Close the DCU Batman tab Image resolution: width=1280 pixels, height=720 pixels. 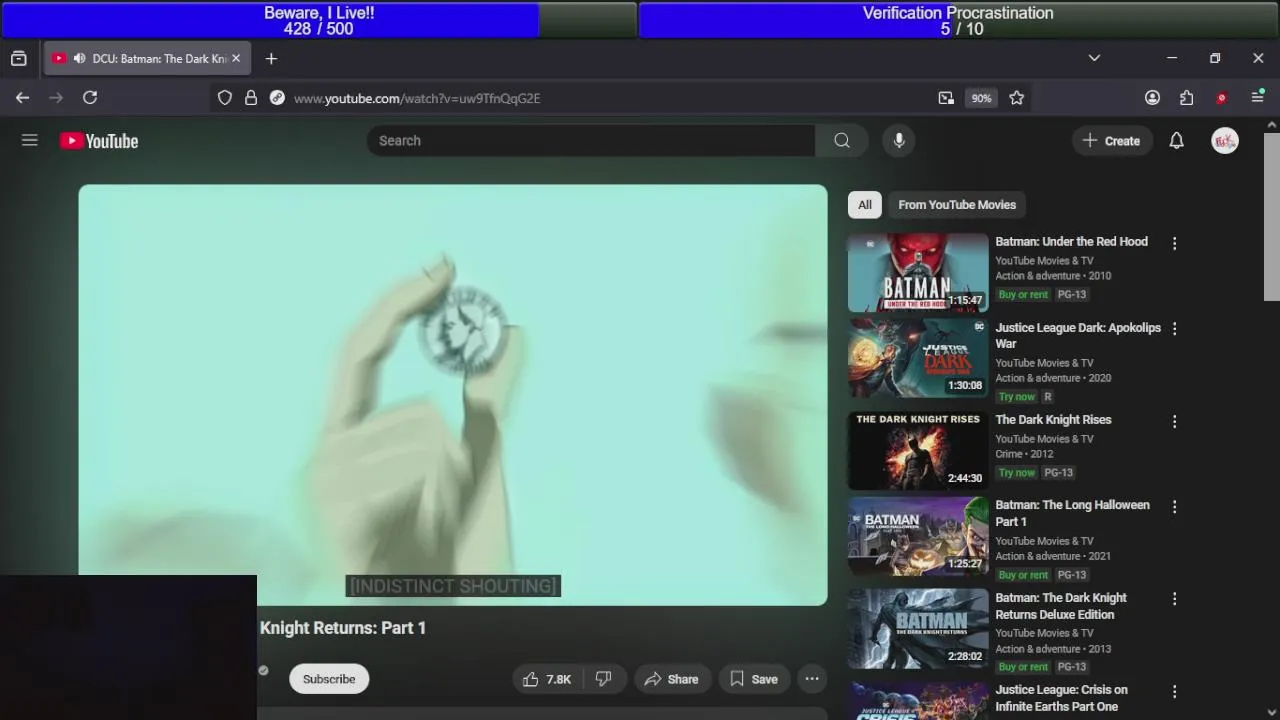coord(236,59)
